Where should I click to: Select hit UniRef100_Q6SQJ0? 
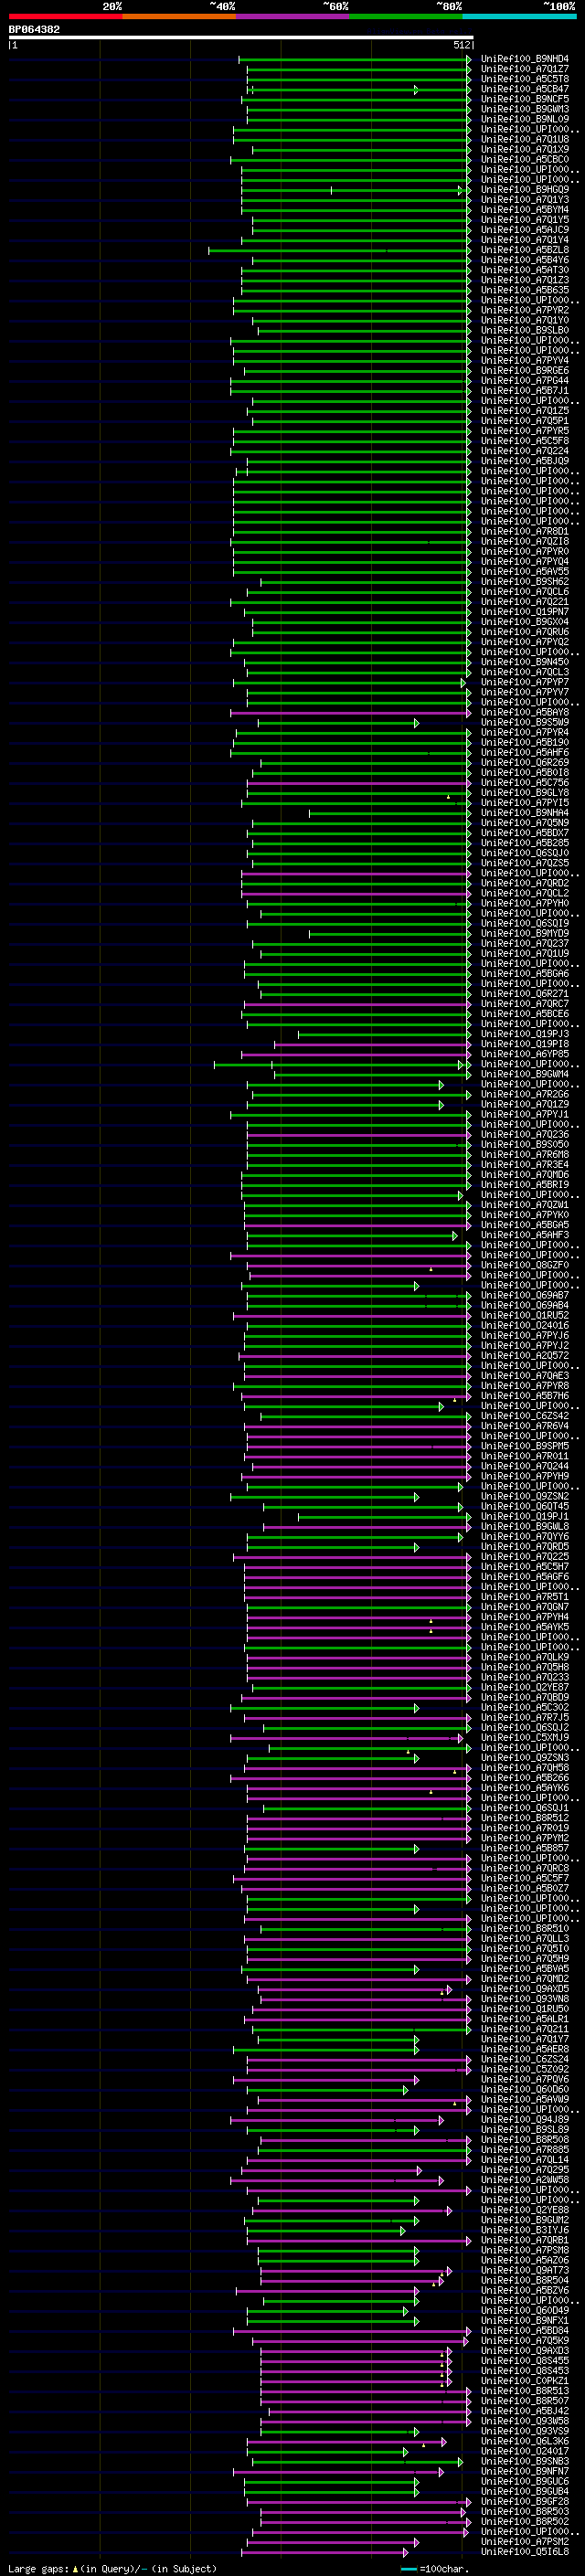point(525,853)
